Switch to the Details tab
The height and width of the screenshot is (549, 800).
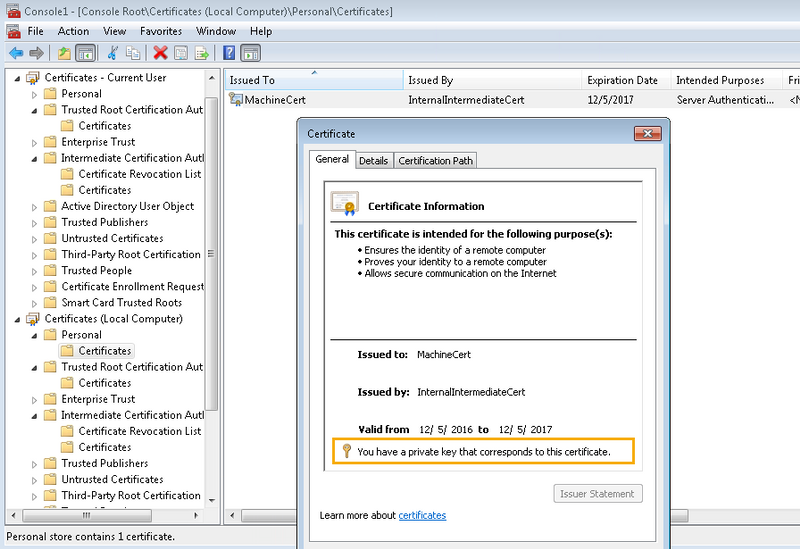(373, 160)
